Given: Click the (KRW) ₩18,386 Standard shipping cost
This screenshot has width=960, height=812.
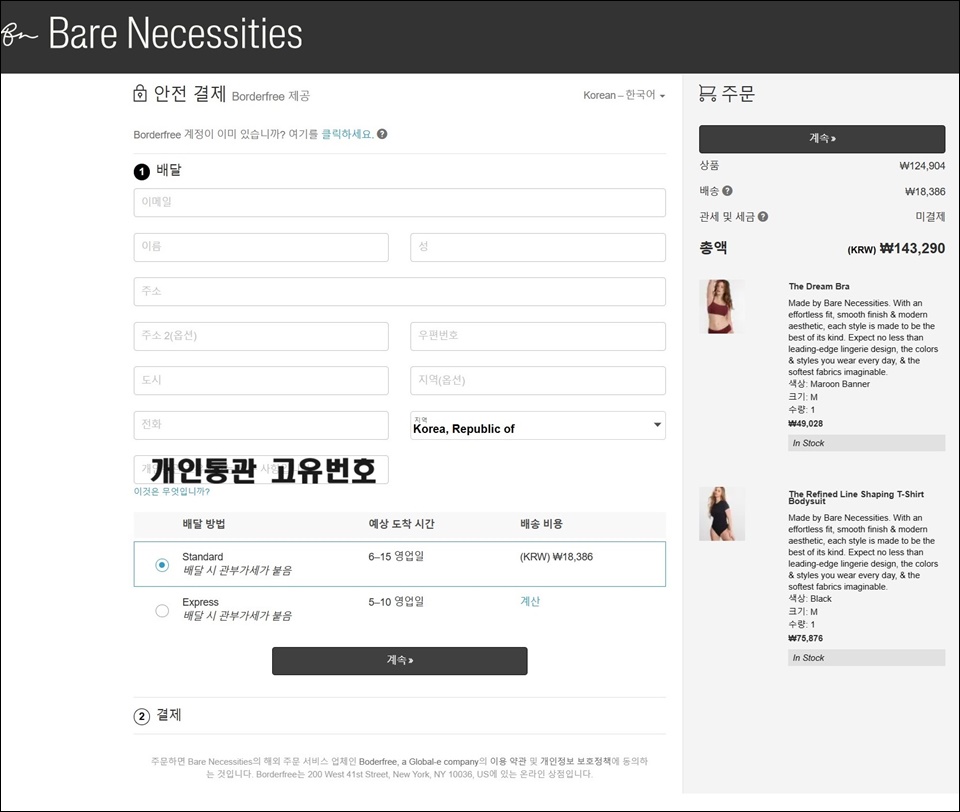Looking at the screenshot, I should (557, 557).
